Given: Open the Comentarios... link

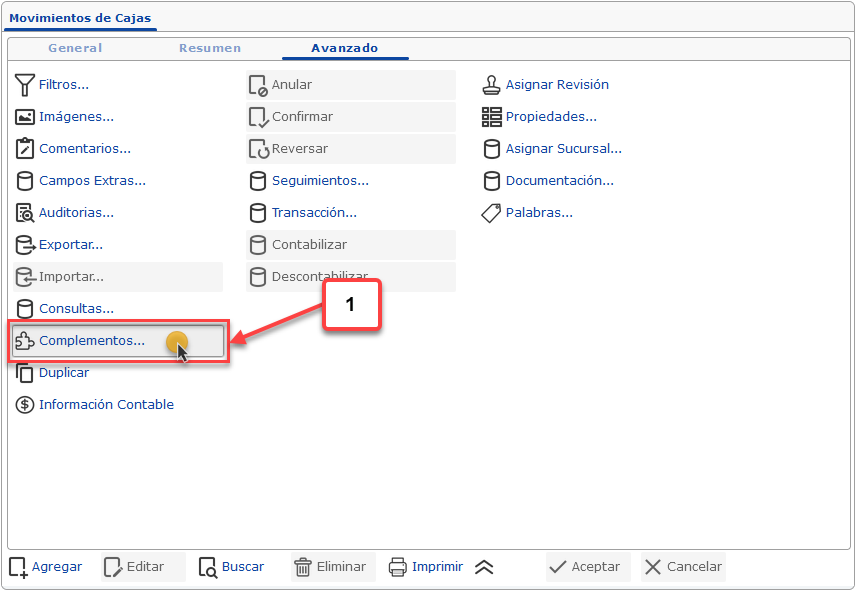Looking at the screenshot, I should point(85,148).
